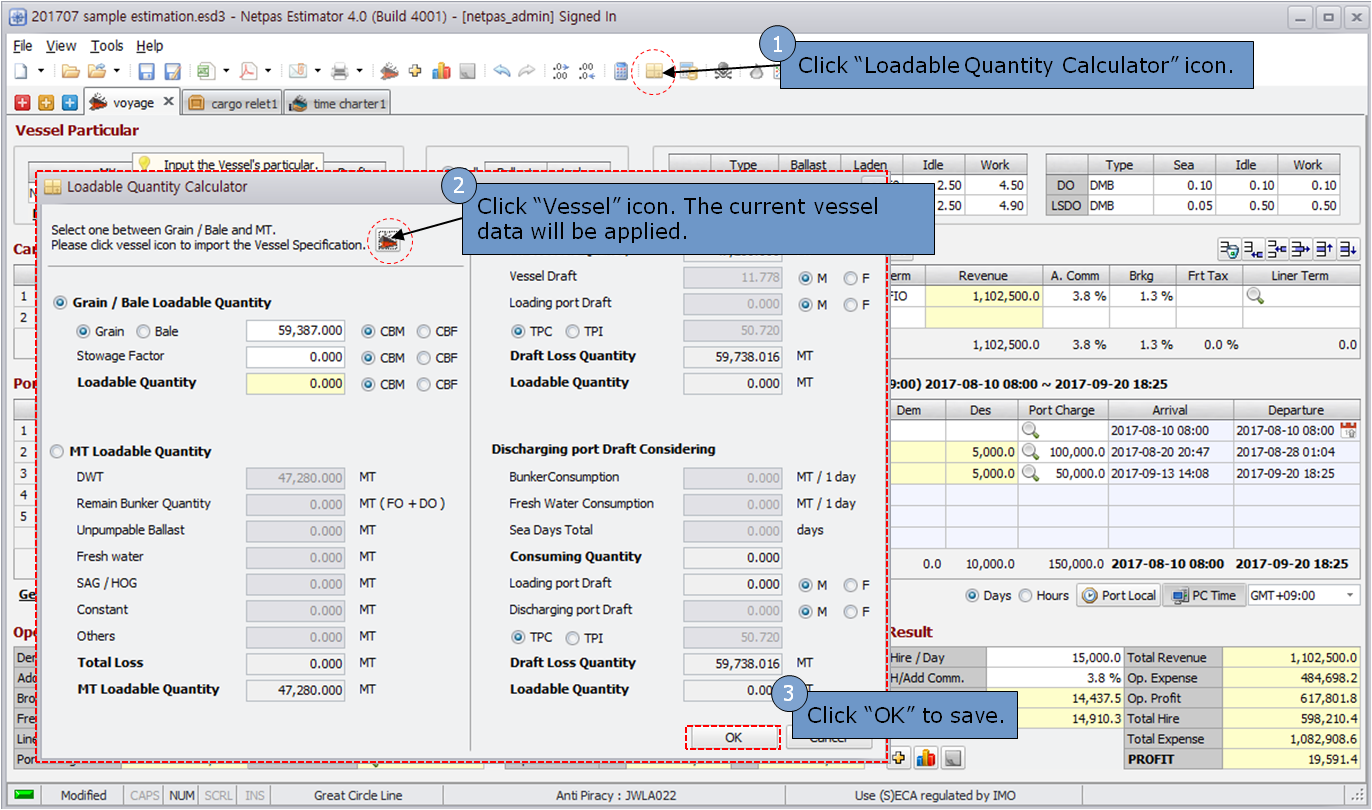Open dropdown arrow beside New document icon

(x=41, y=72)
